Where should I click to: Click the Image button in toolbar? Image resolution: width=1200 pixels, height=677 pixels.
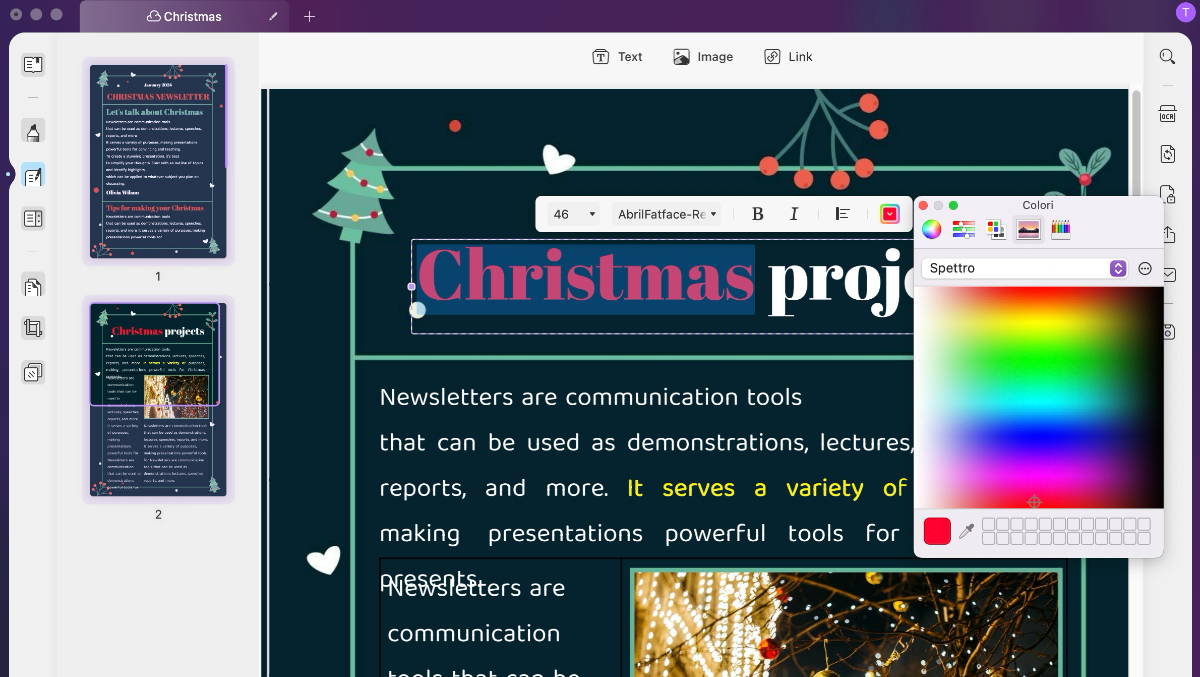point(703,57)
